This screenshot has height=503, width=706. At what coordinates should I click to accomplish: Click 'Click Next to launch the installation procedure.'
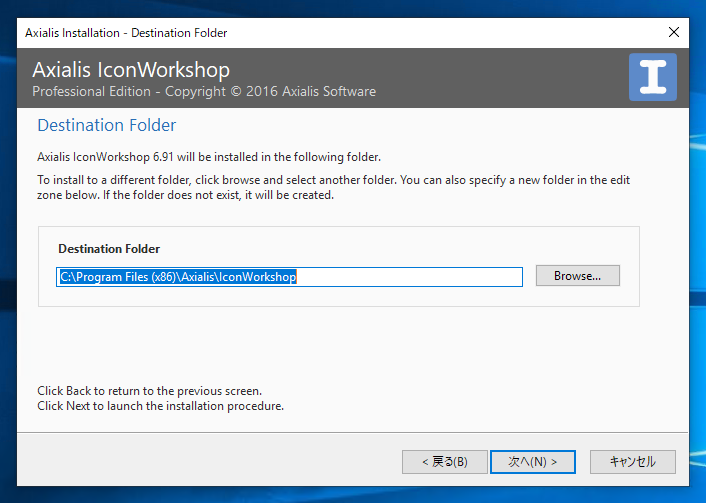click(160, 406)
